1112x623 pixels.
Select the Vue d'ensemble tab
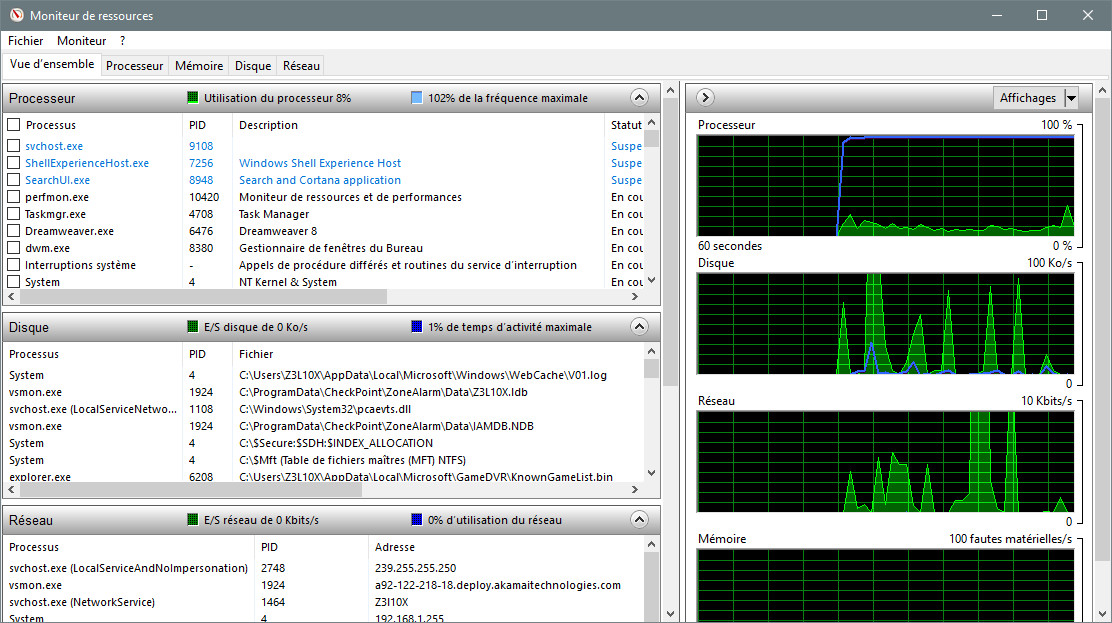[x=52, y=64]
